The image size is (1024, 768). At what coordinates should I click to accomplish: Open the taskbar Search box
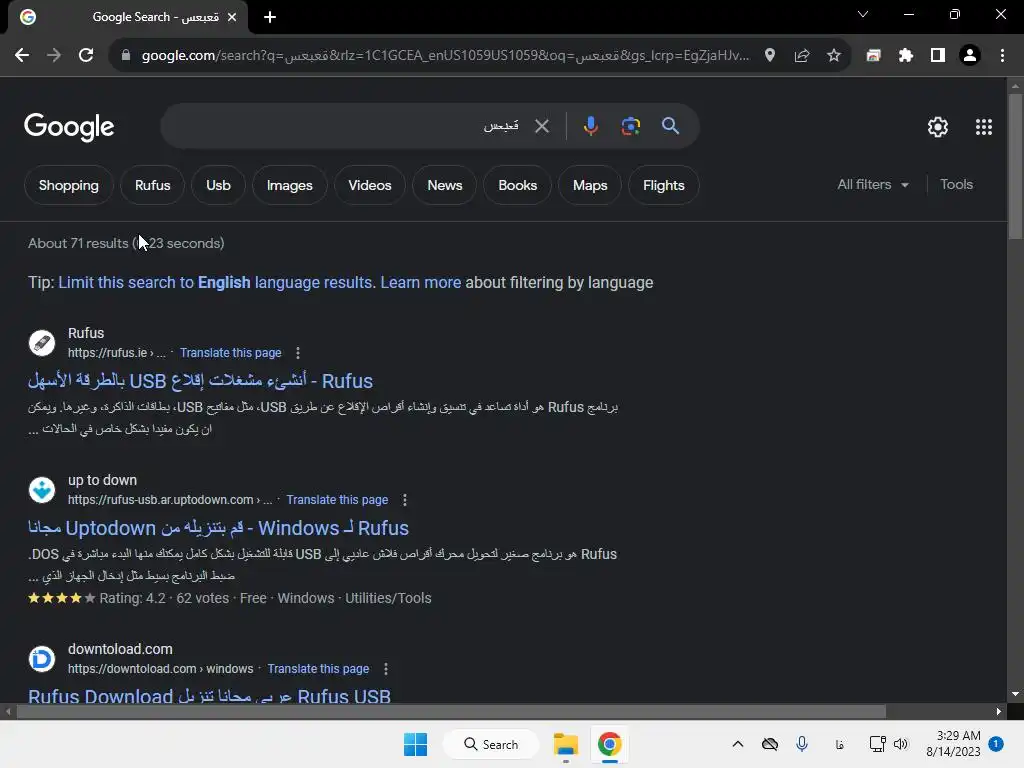pyautogui.click(x=491, y=744)
